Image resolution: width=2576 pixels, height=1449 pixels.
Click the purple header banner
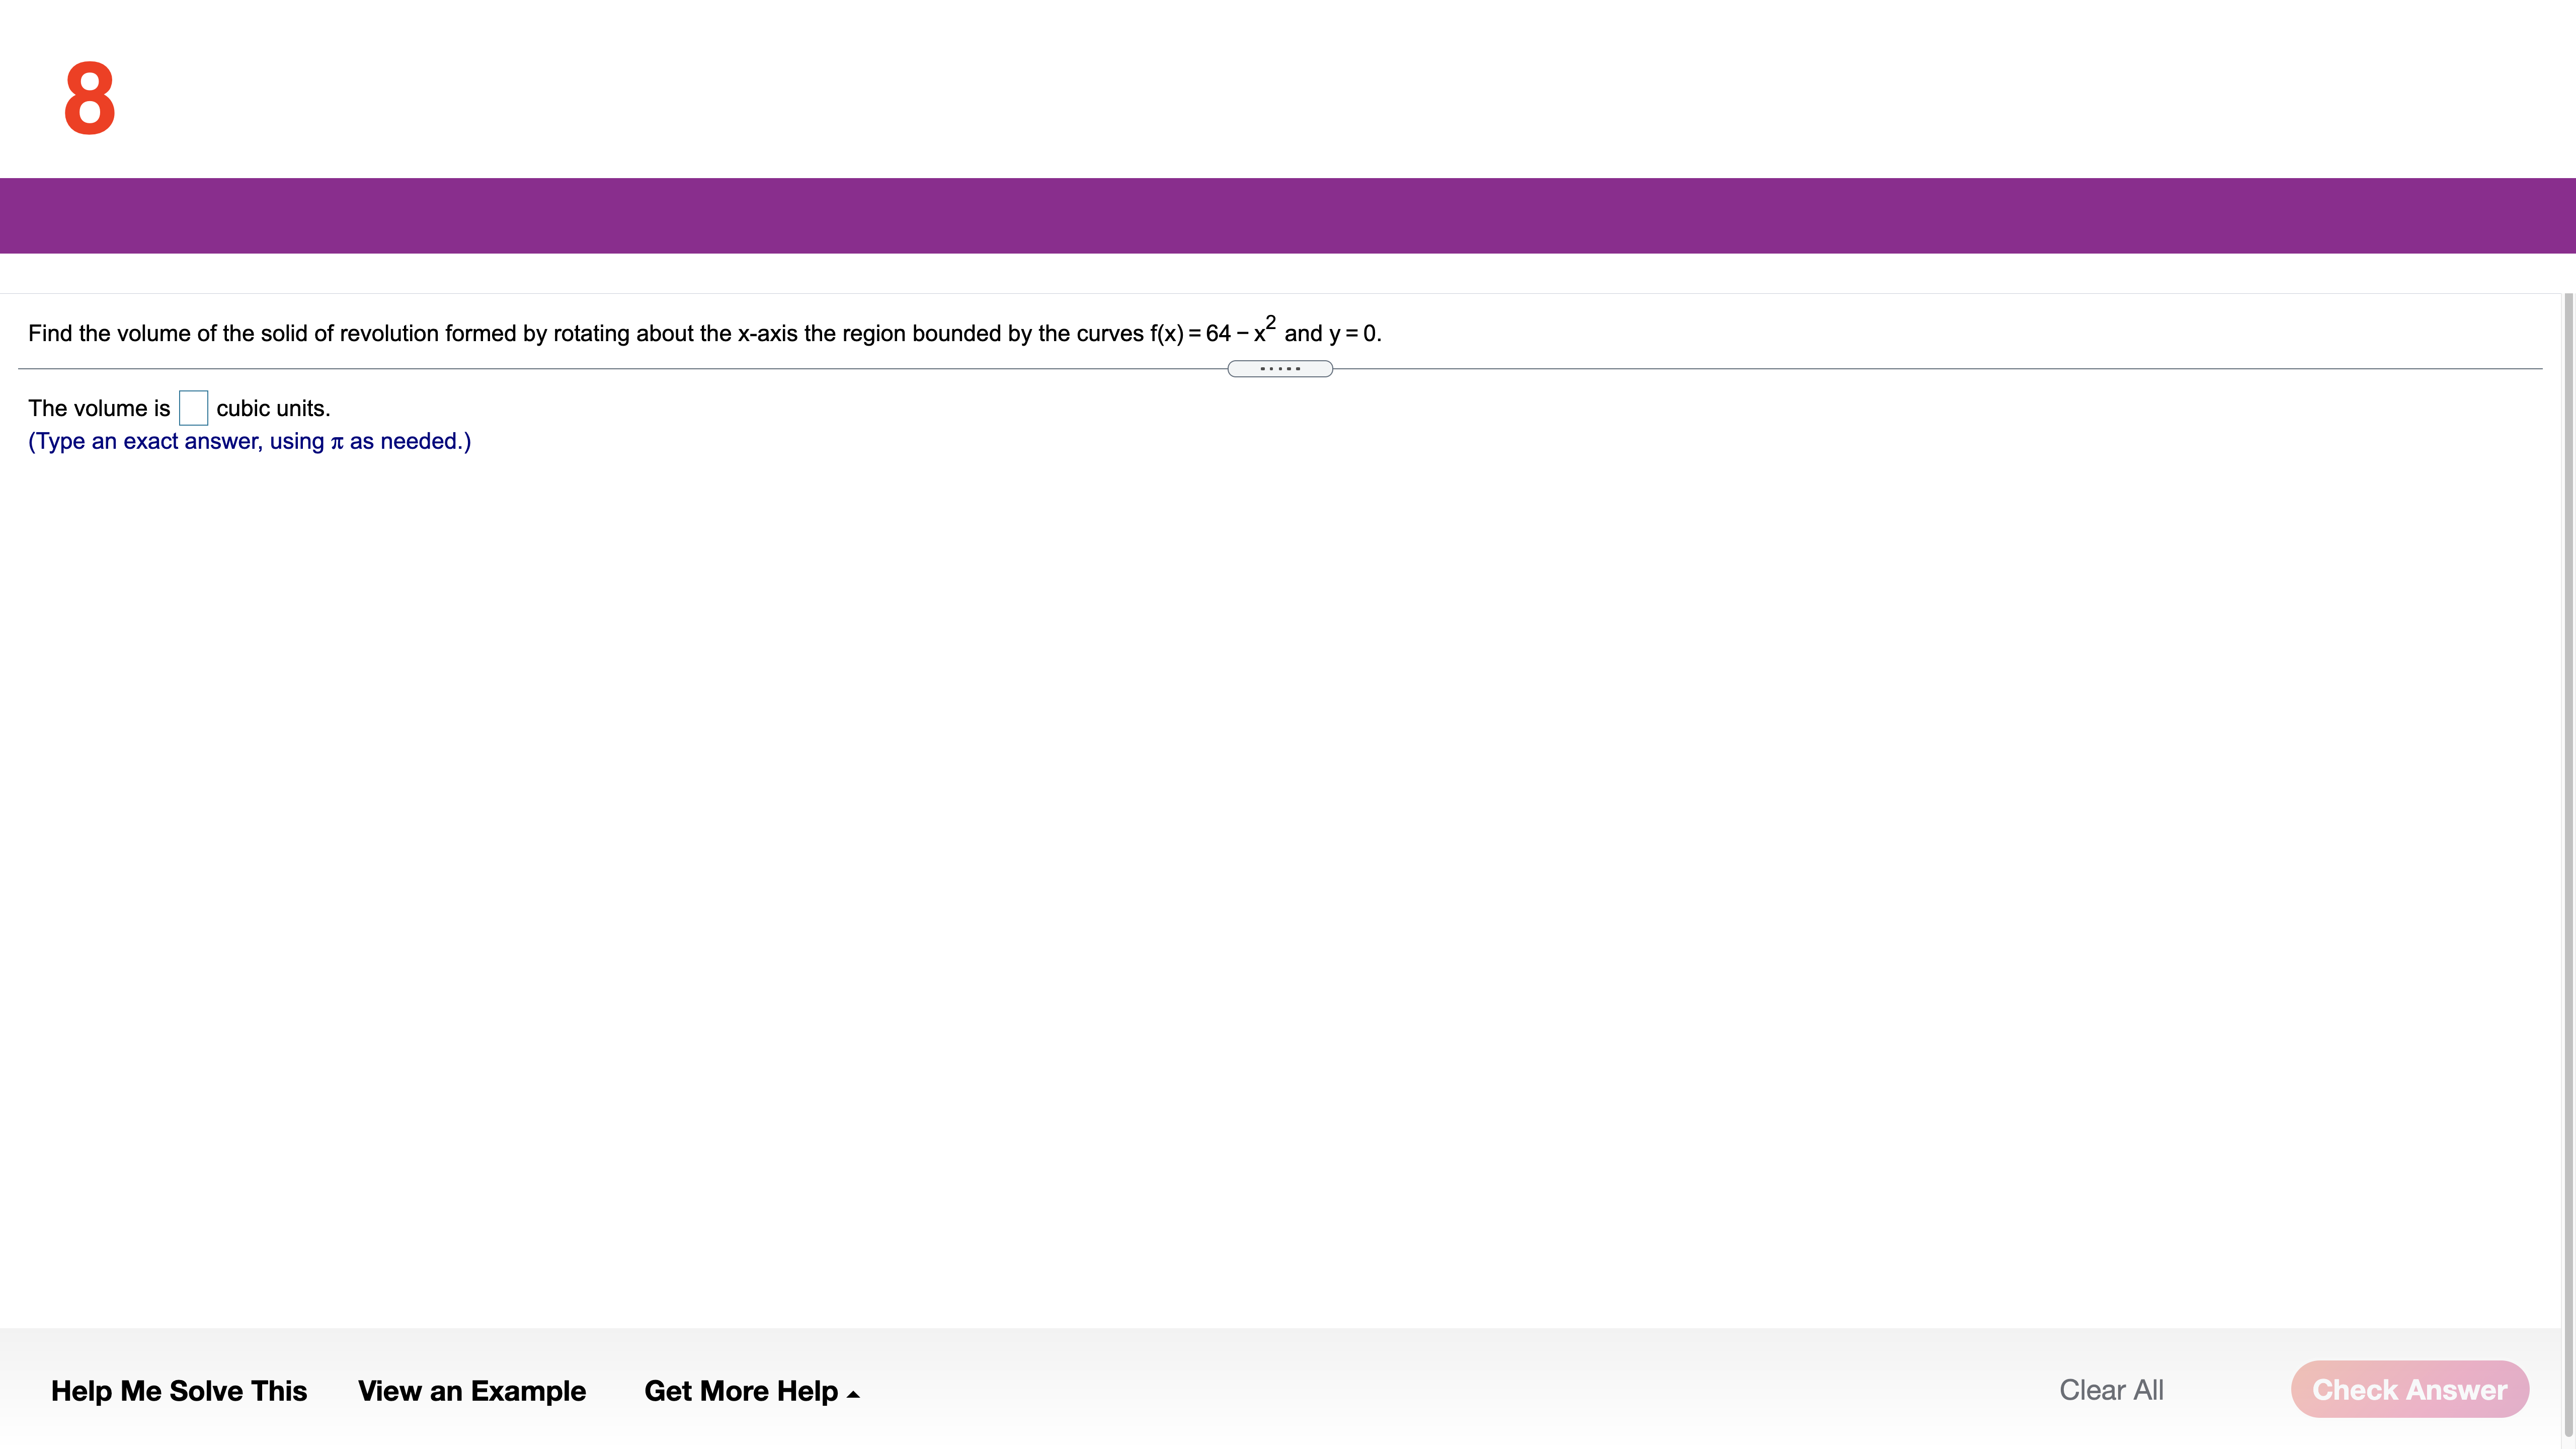[x=1288, y=215]
